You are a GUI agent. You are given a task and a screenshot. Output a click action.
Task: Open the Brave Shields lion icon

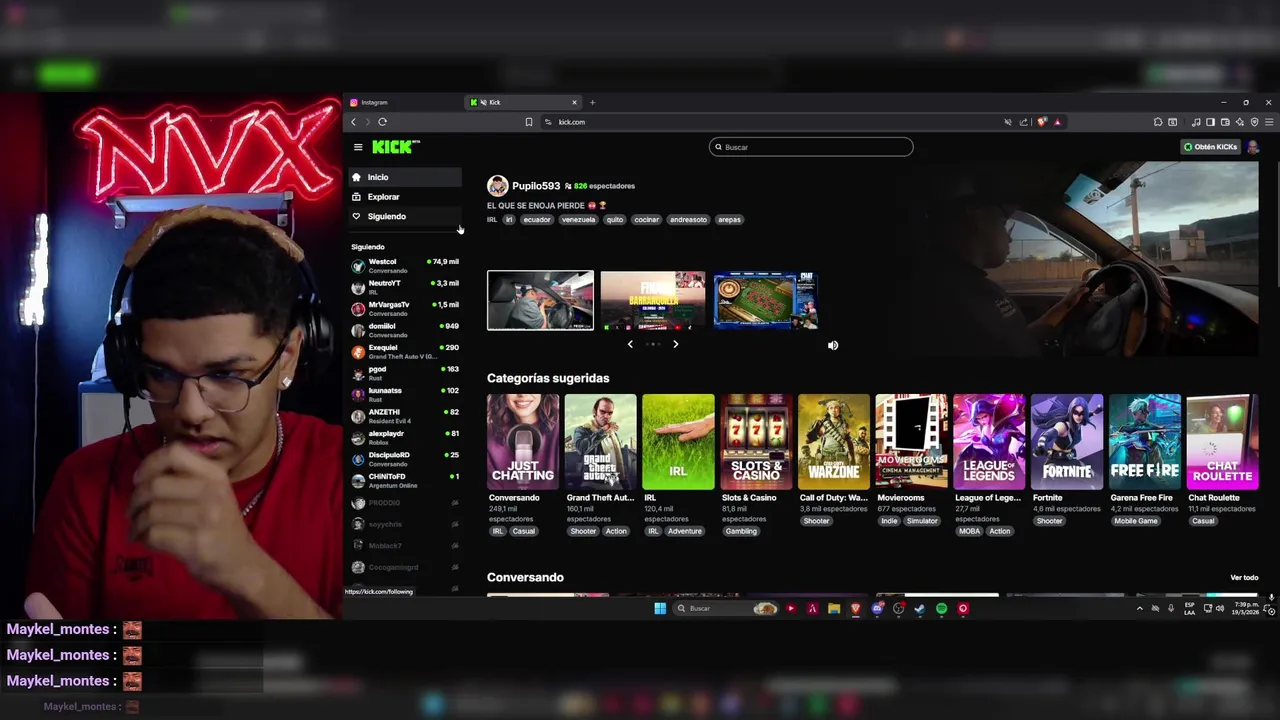[x=1042, y=122]
